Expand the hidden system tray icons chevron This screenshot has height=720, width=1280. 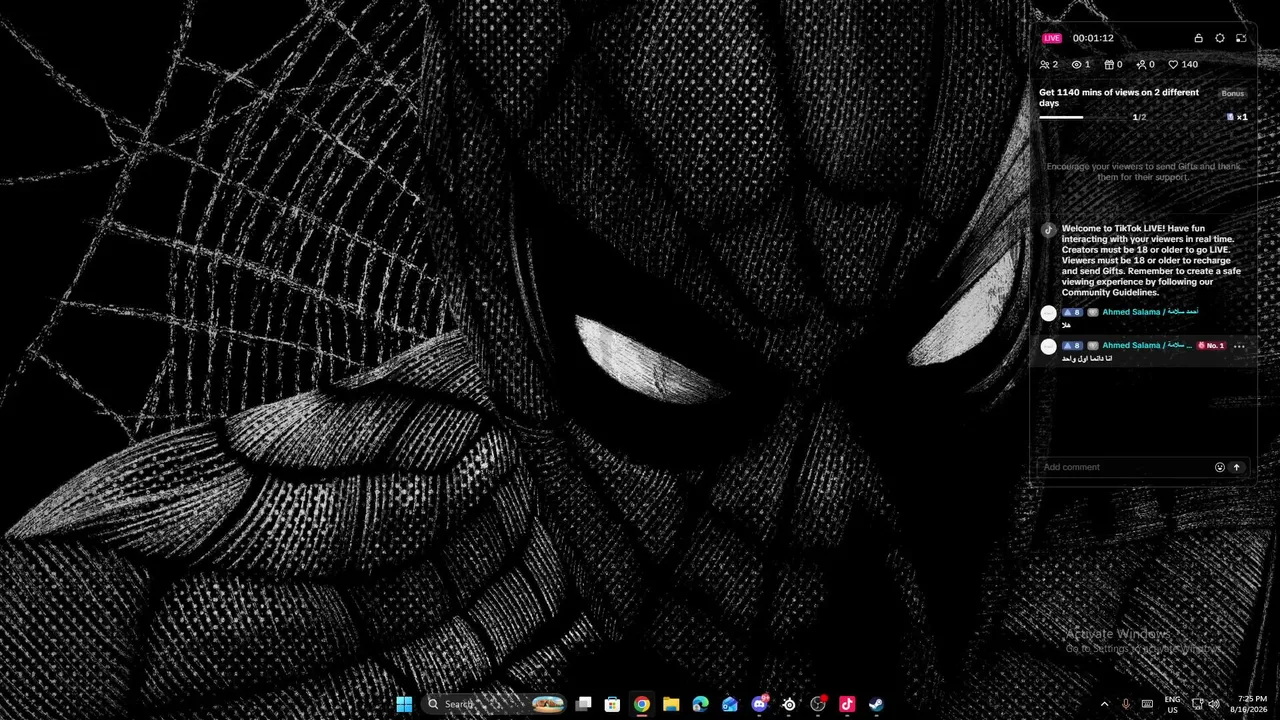point(1104,704)
